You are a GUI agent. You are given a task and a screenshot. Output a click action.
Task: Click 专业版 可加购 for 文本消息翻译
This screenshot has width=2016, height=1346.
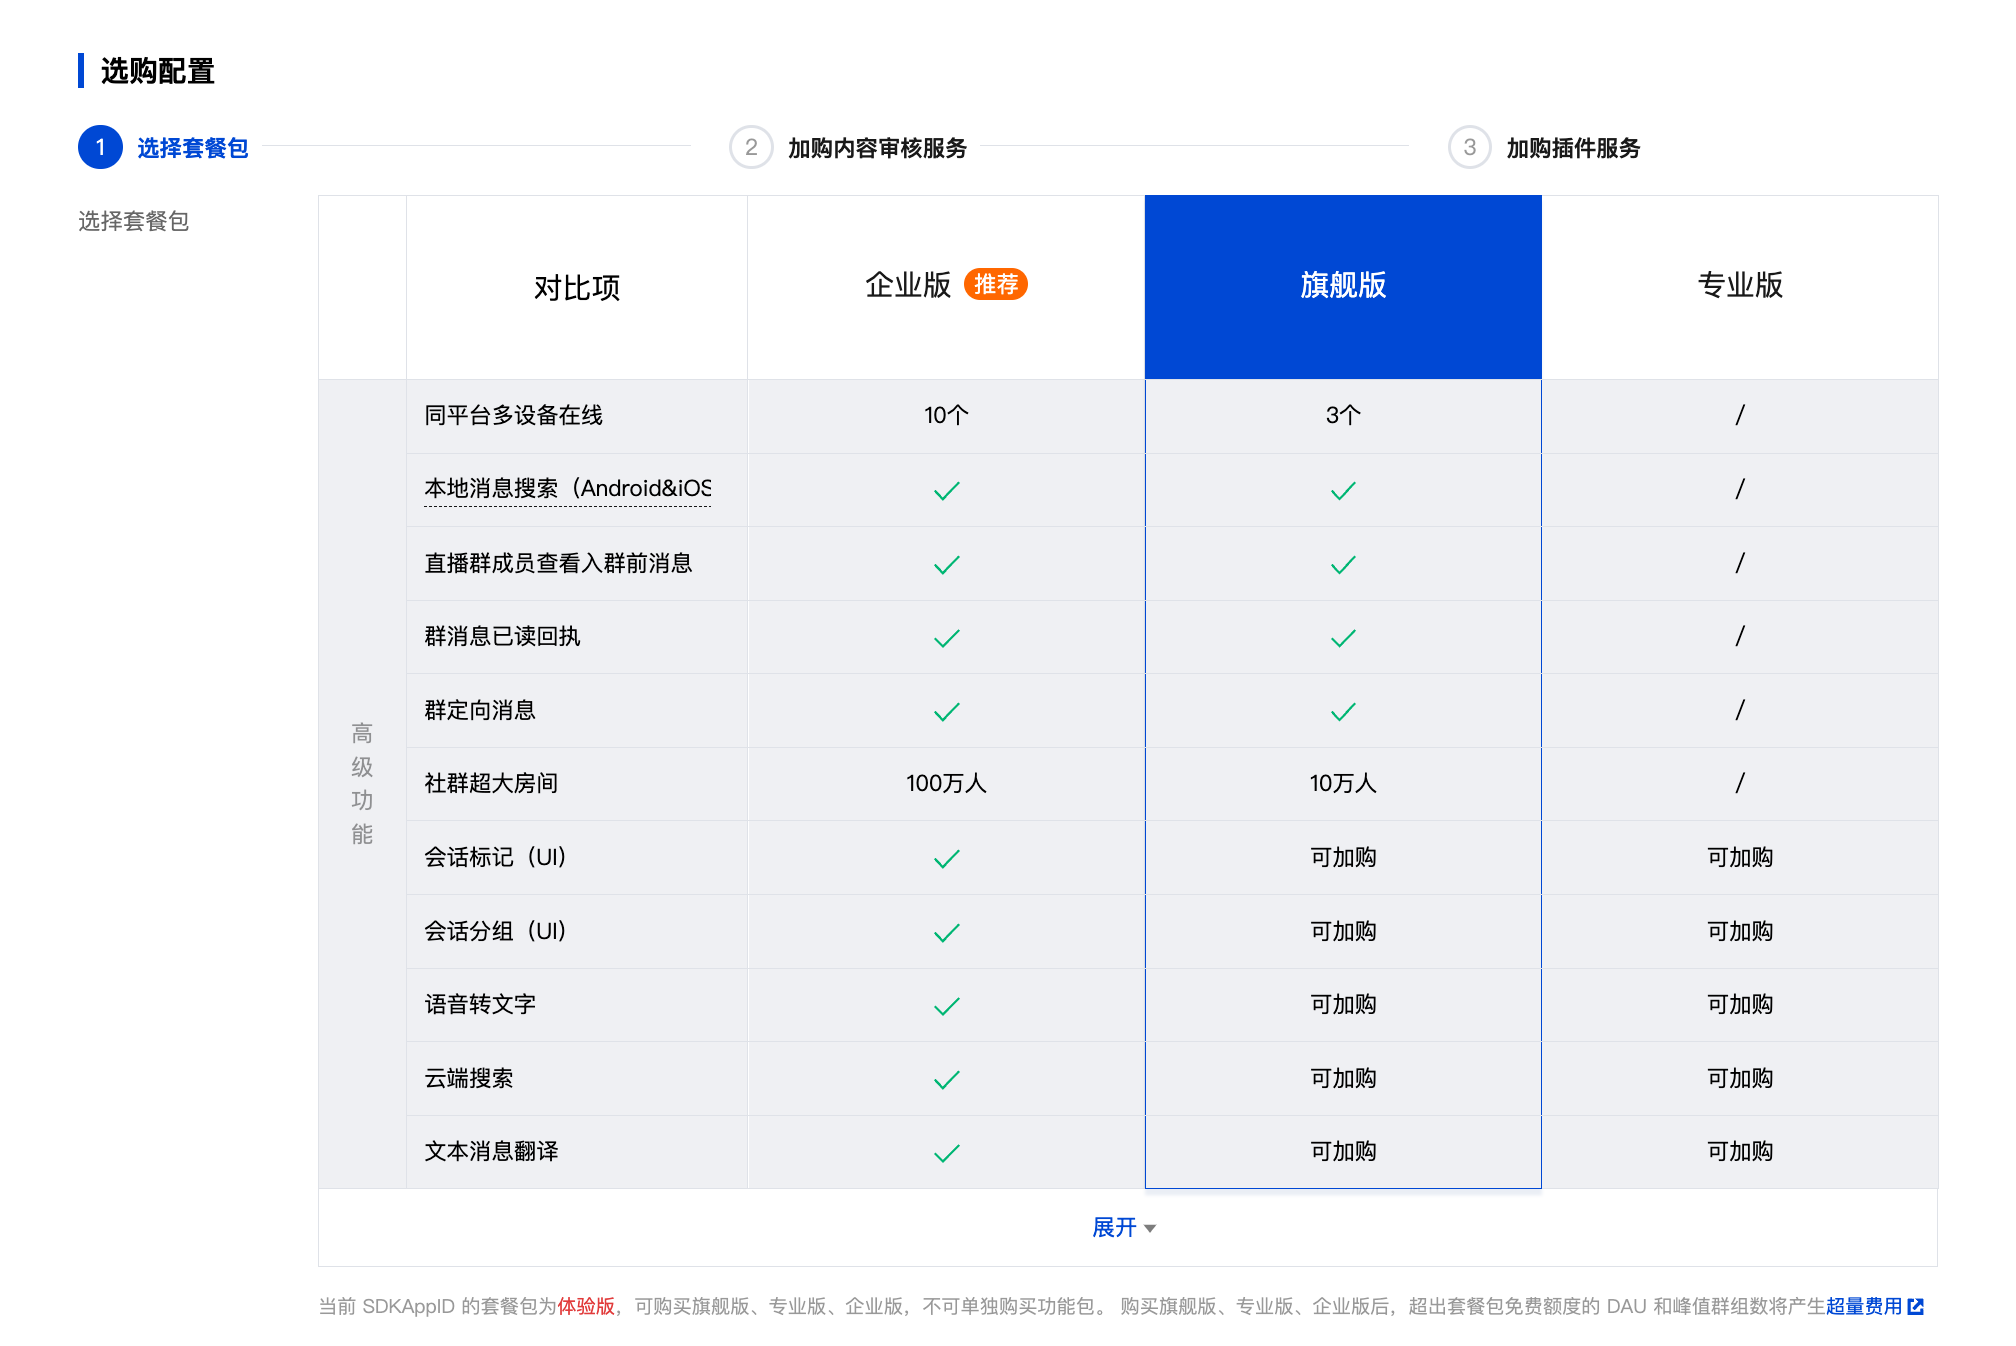(x=1740, y=1151)
